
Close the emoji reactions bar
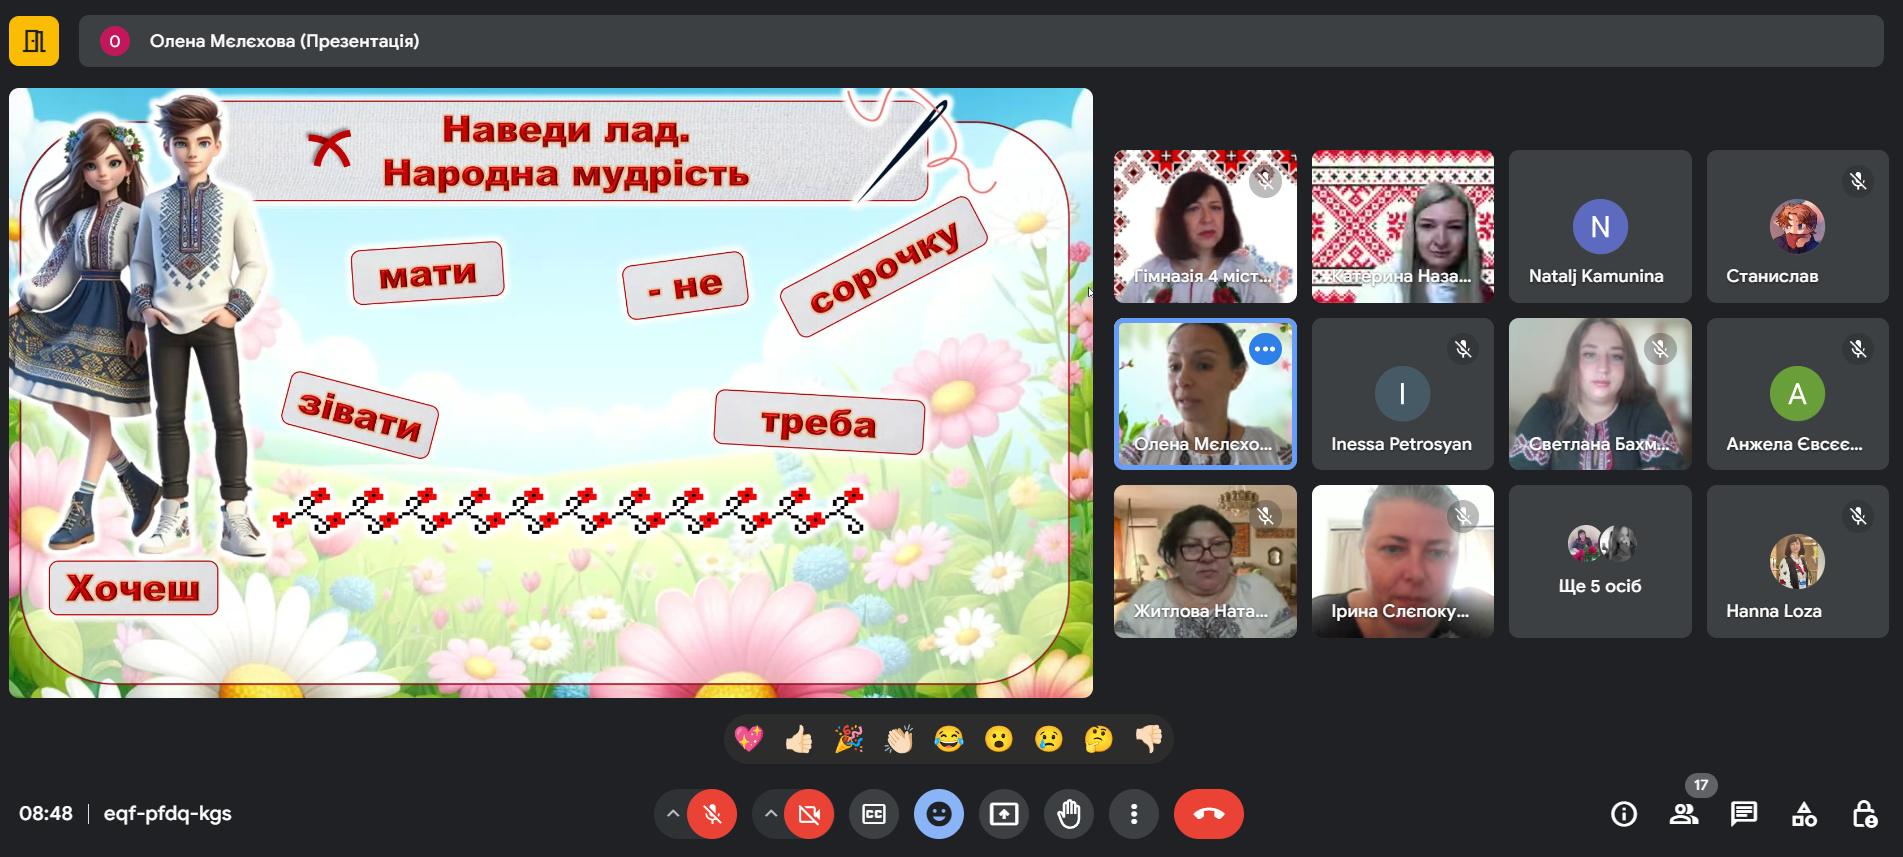(x=938, y=814)
